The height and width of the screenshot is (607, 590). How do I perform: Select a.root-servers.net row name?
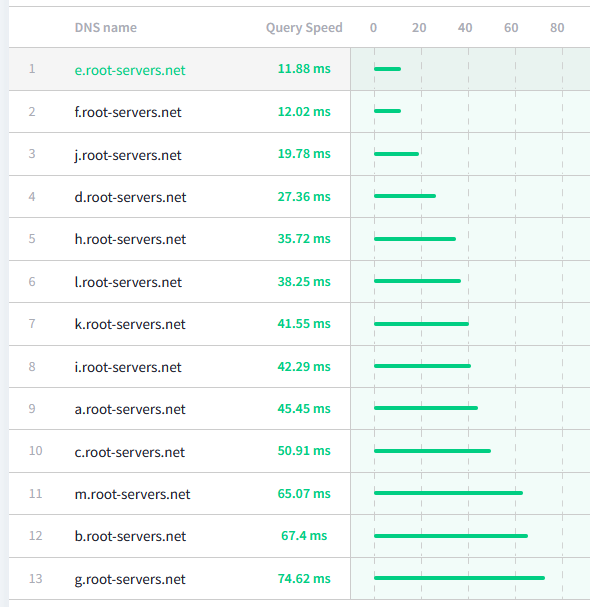click(x=130, y=409)
